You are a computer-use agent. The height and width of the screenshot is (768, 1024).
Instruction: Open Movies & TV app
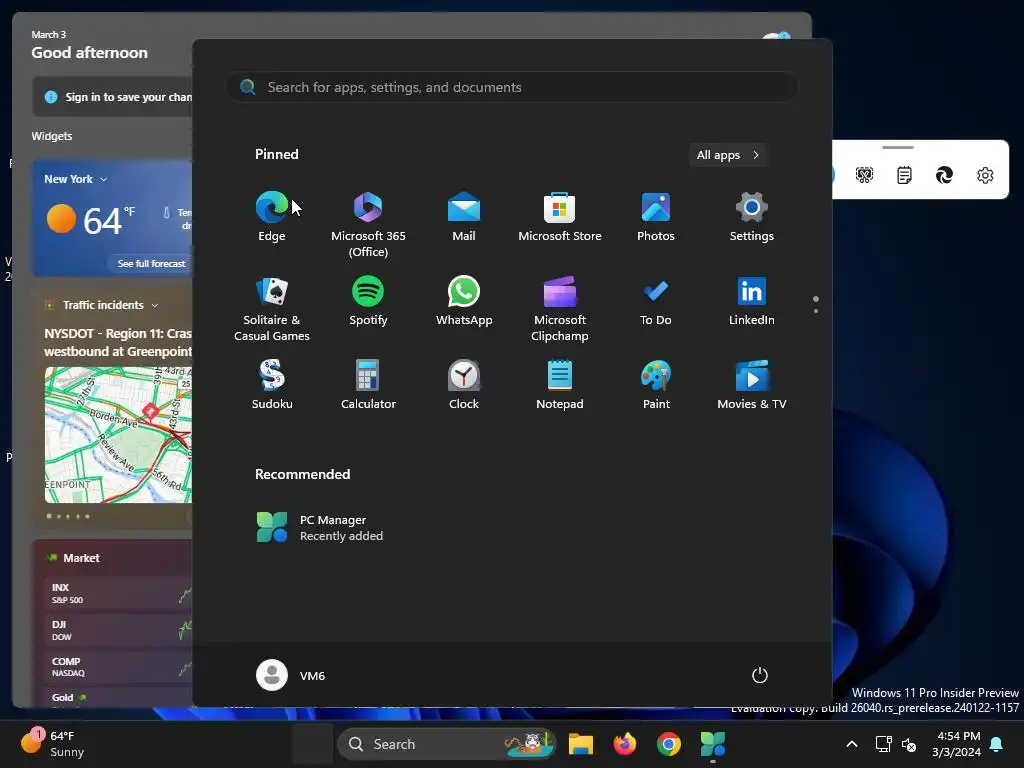[752, 385]
